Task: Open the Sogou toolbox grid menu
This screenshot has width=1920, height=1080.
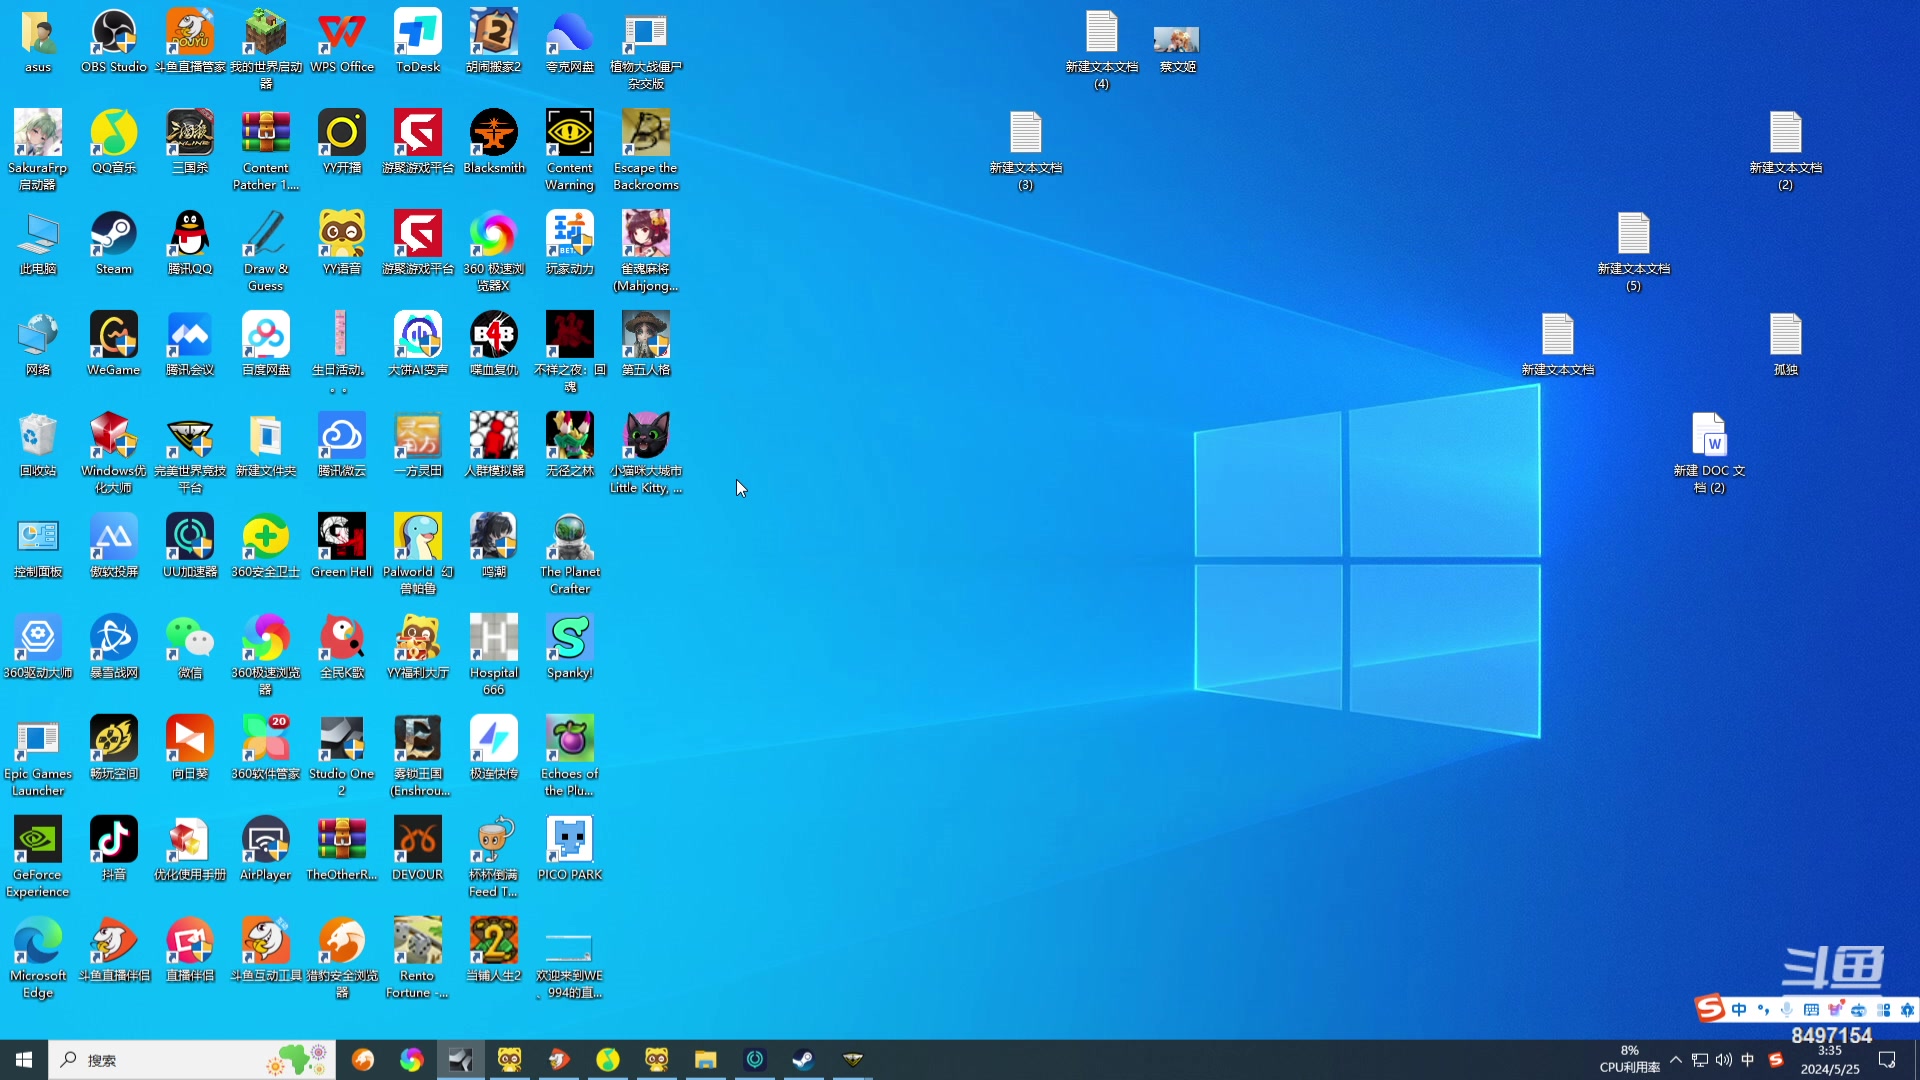Action: (1883, 1010)
